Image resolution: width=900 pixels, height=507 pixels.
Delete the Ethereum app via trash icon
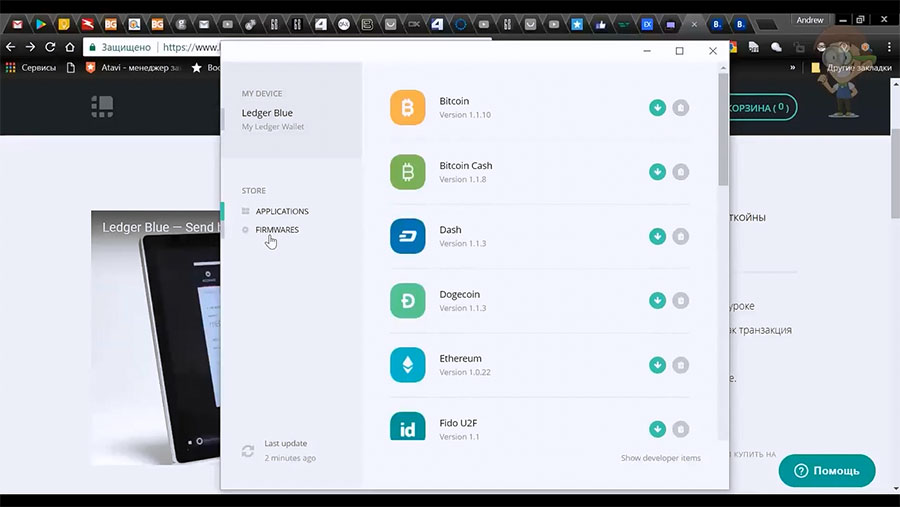(681, 365)
